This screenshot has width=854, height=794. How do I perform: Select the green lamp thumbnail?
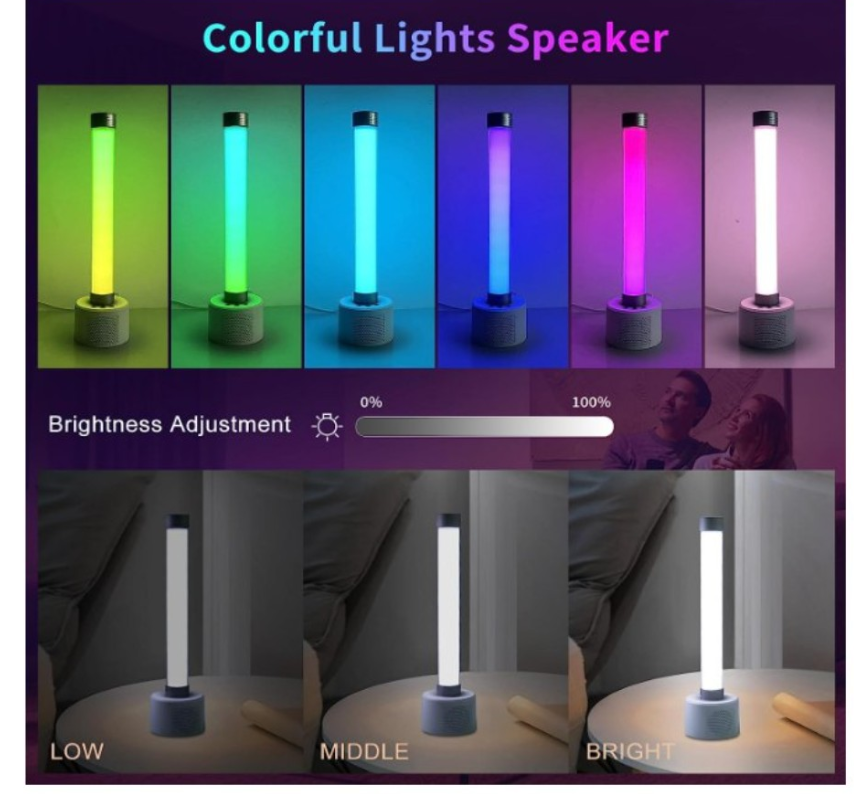pyautogui.click(x=236, y=227)
